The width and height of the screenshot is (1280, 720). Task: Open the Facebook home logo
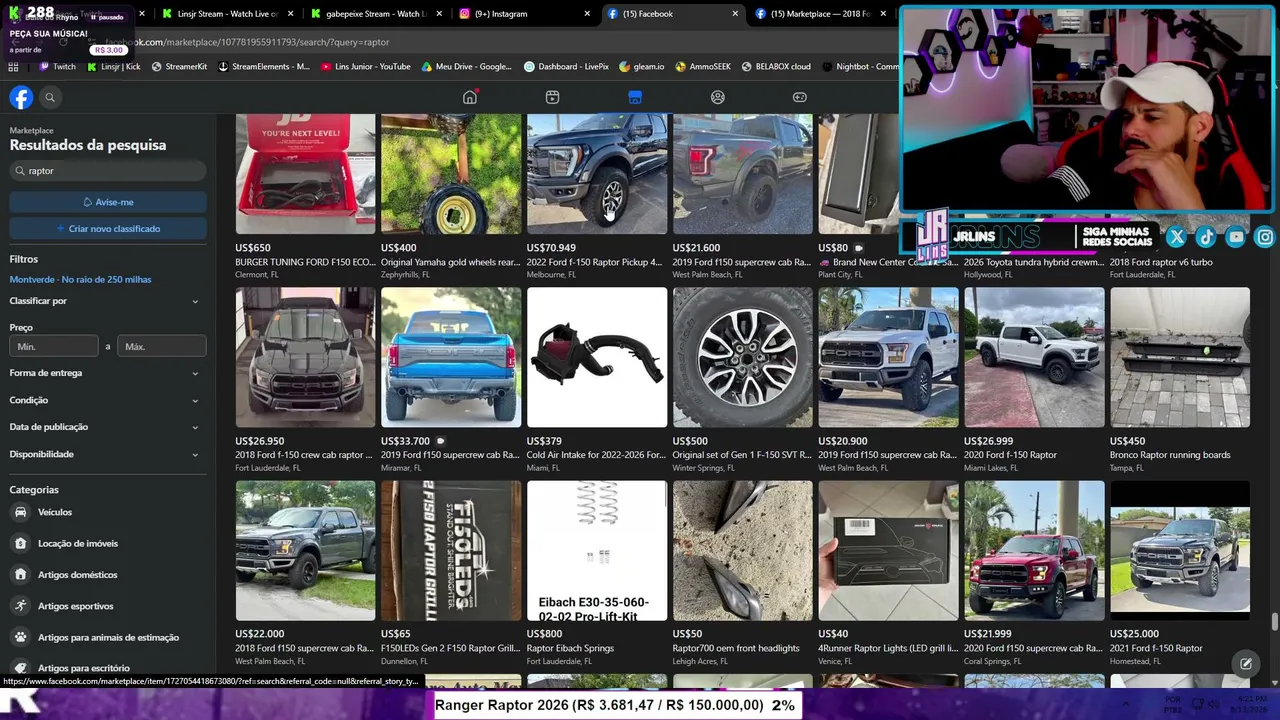(x=21, y=97)
